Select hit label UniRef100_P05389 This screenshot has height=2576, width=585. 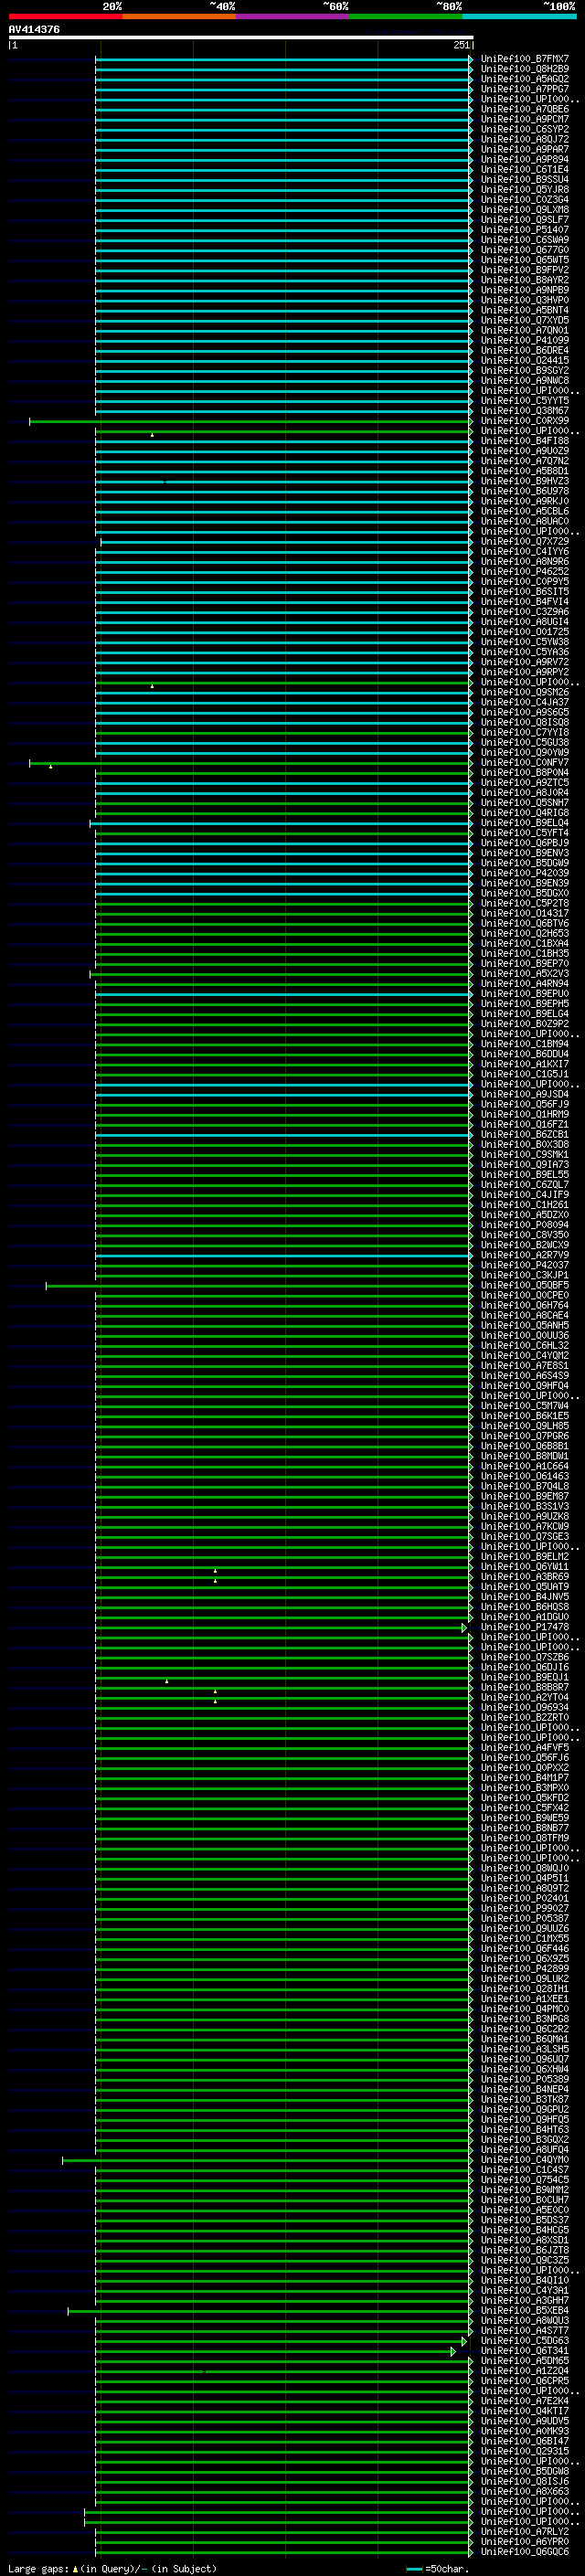click(524, 2079)
